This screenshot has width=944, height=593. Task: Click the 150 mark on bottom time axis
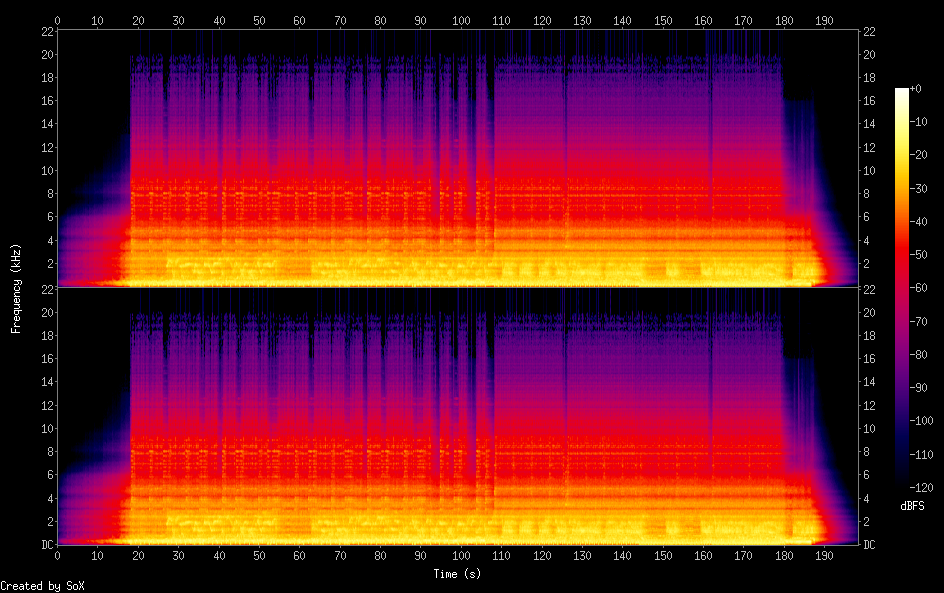pos(662,554)
